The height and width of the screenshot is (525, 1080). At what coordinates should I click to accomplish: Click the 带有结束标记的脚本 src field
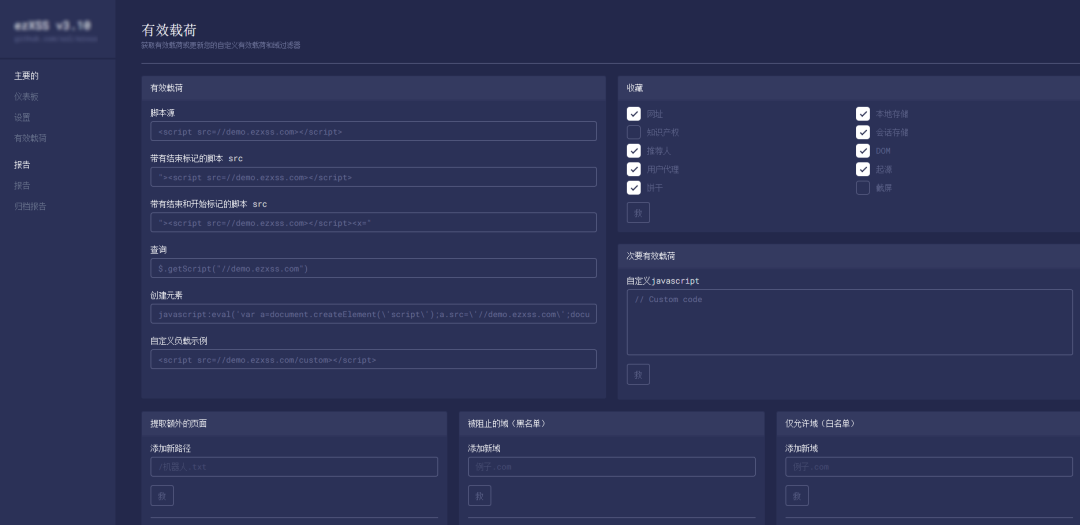point(373,177)
